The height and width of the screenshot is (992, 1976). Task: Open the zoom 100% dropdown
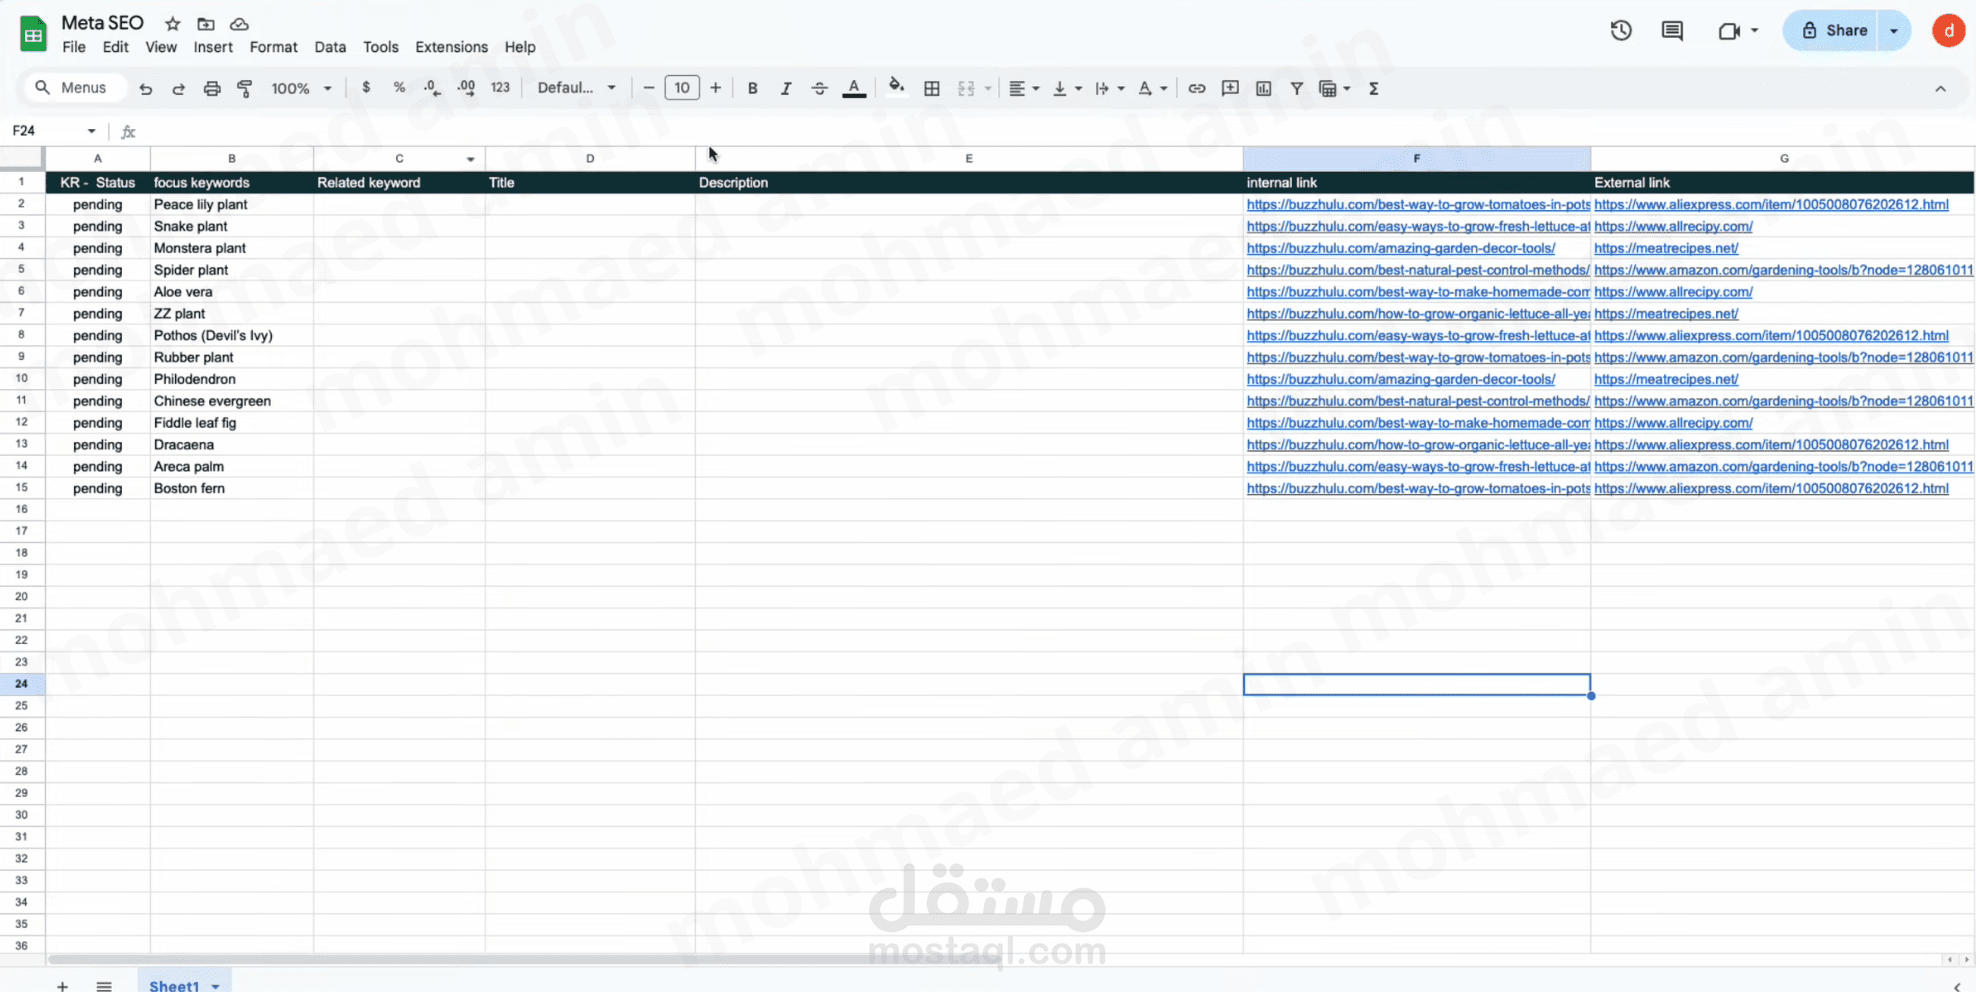click(x=301, y=88)
